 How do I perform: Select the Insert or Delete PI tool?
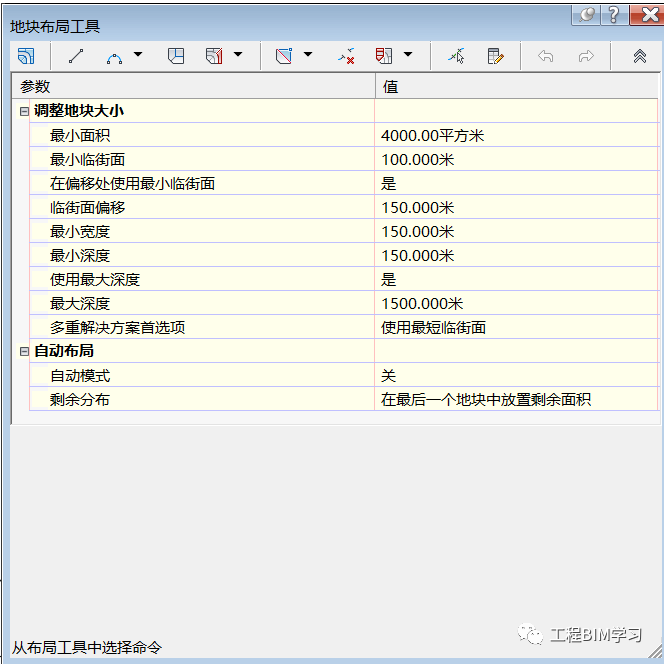(x=284, y=56)
